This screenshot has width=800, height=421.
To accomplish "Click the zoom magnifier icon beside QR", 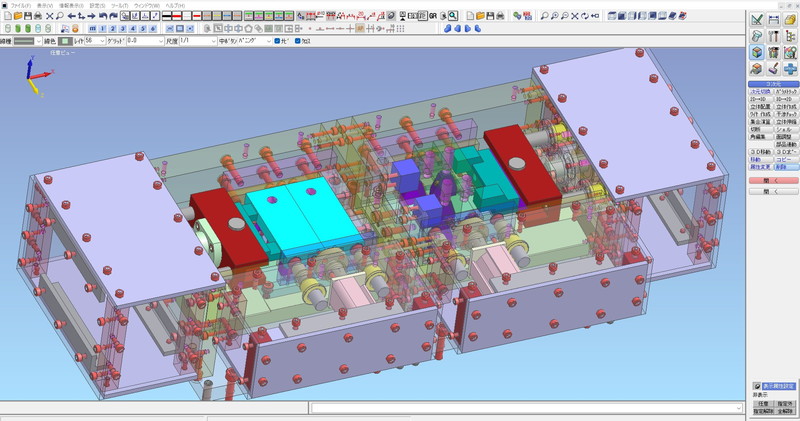I will (453, 17).
